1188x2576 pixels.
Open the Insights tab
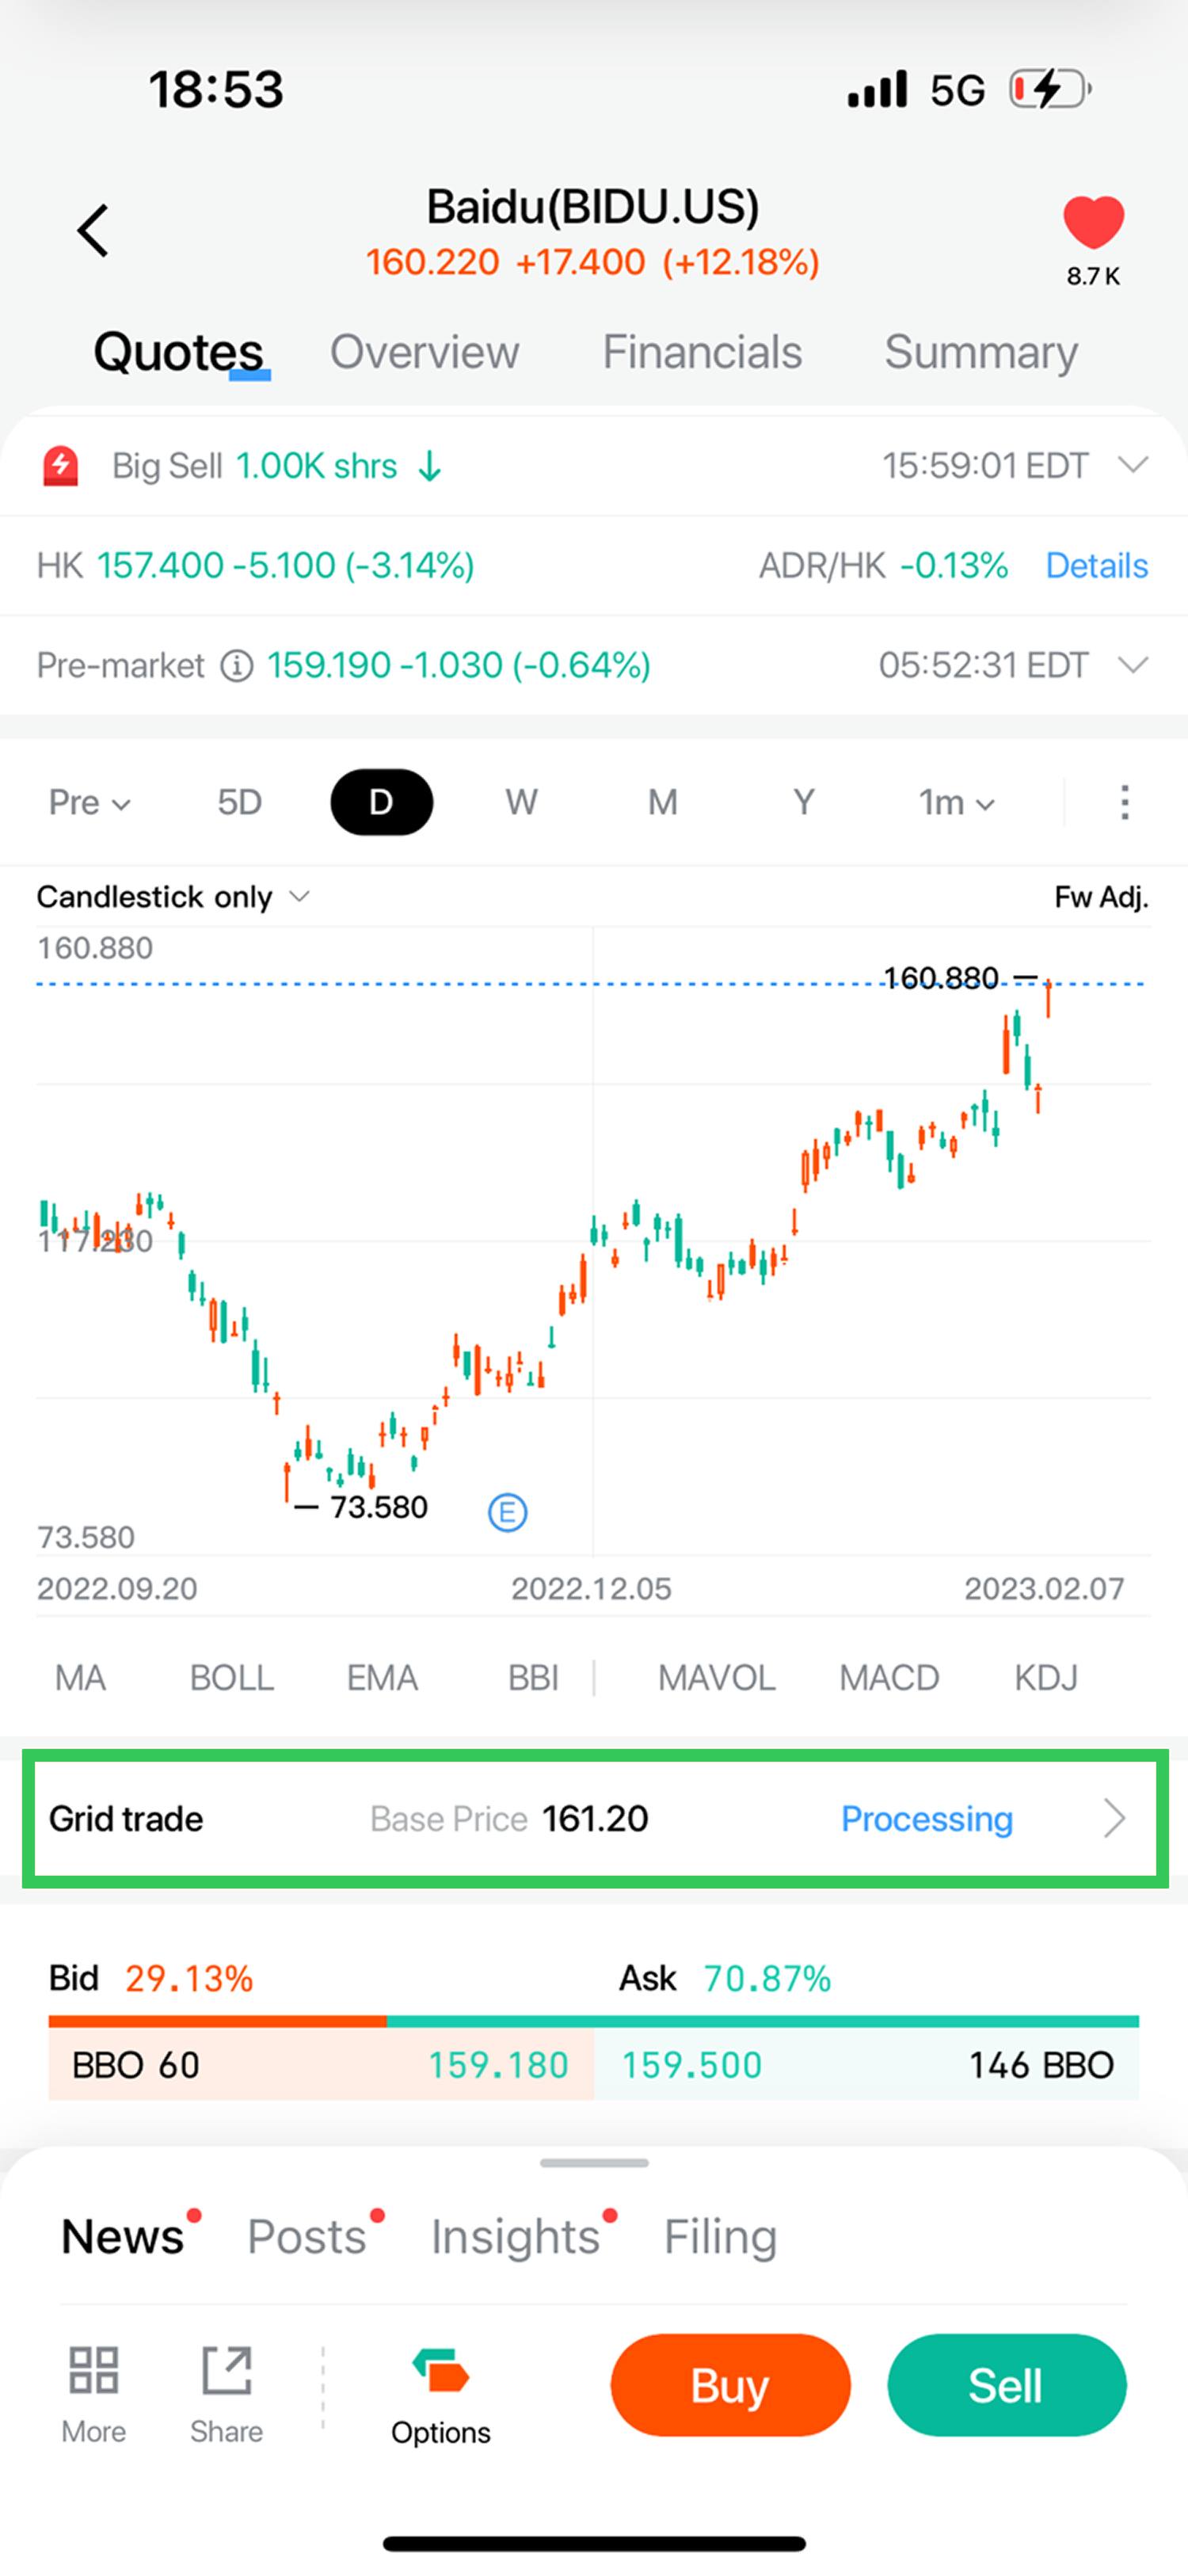pyautogui.click(x=515, y=2237)
